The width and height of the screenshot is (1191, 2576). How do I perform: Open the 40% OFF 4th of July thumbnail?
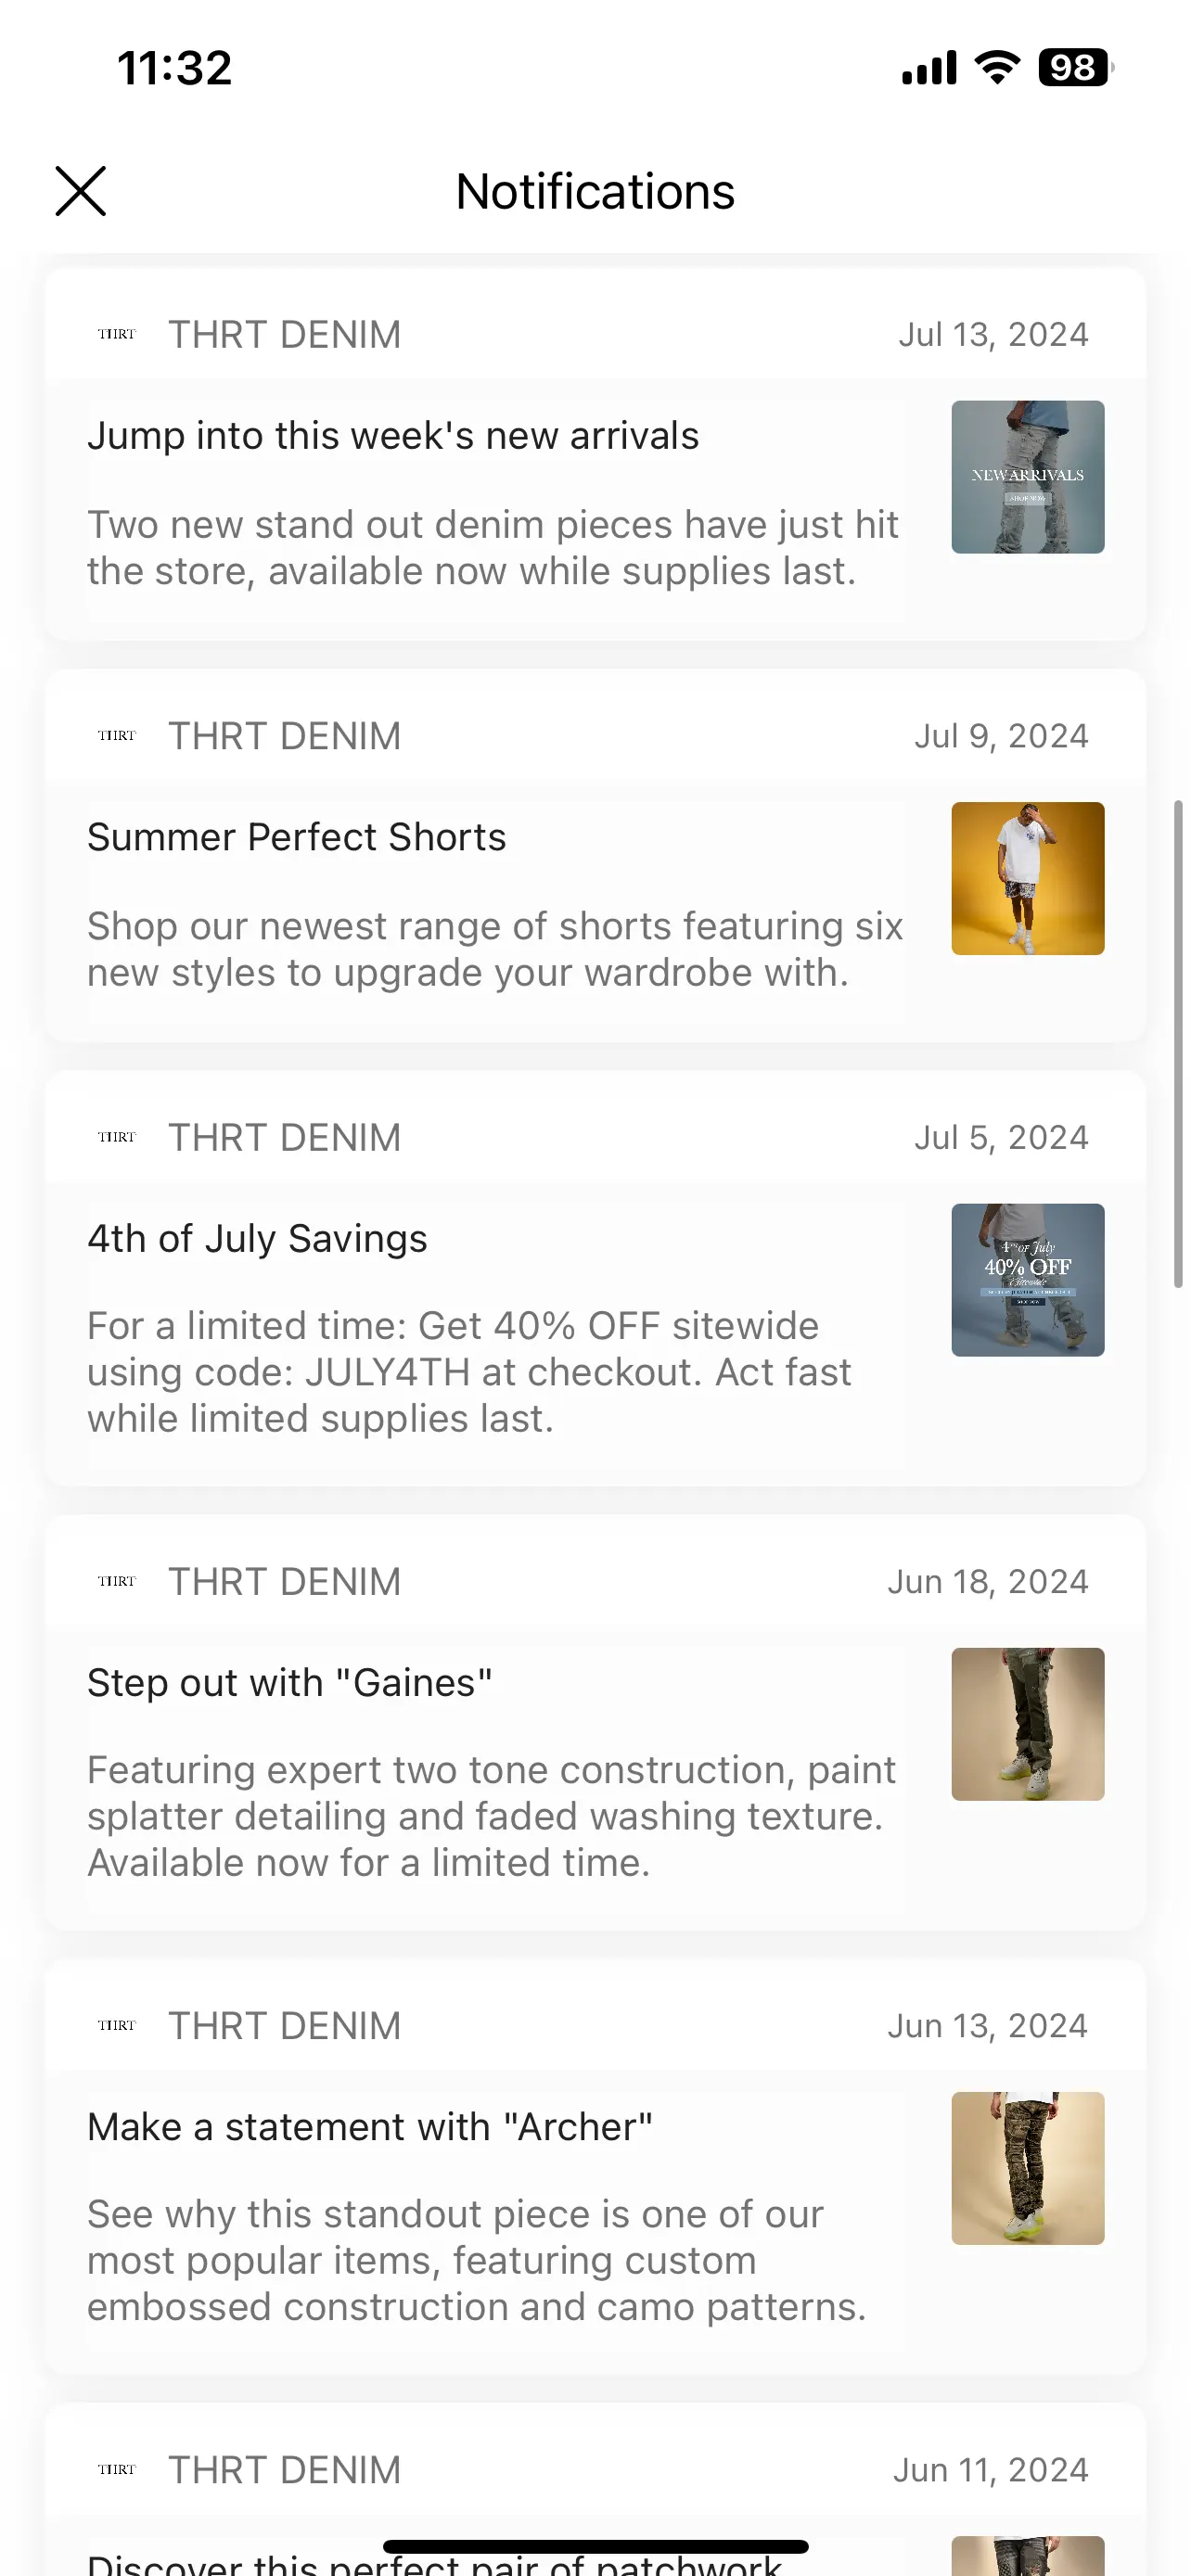pyautogui.click(x=1027, y=1280)
